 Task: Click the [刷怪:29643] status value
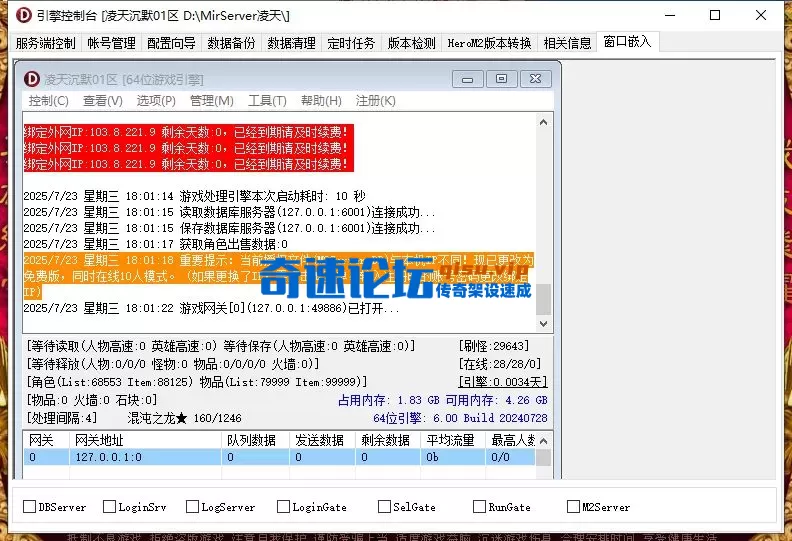pyautogui.click(x=493, y=346)
